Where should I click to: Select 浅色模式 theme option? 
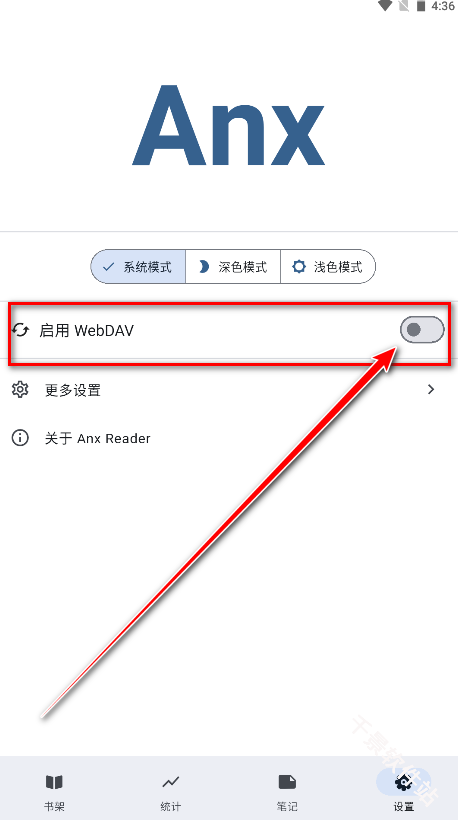click(x=328, y=267)
